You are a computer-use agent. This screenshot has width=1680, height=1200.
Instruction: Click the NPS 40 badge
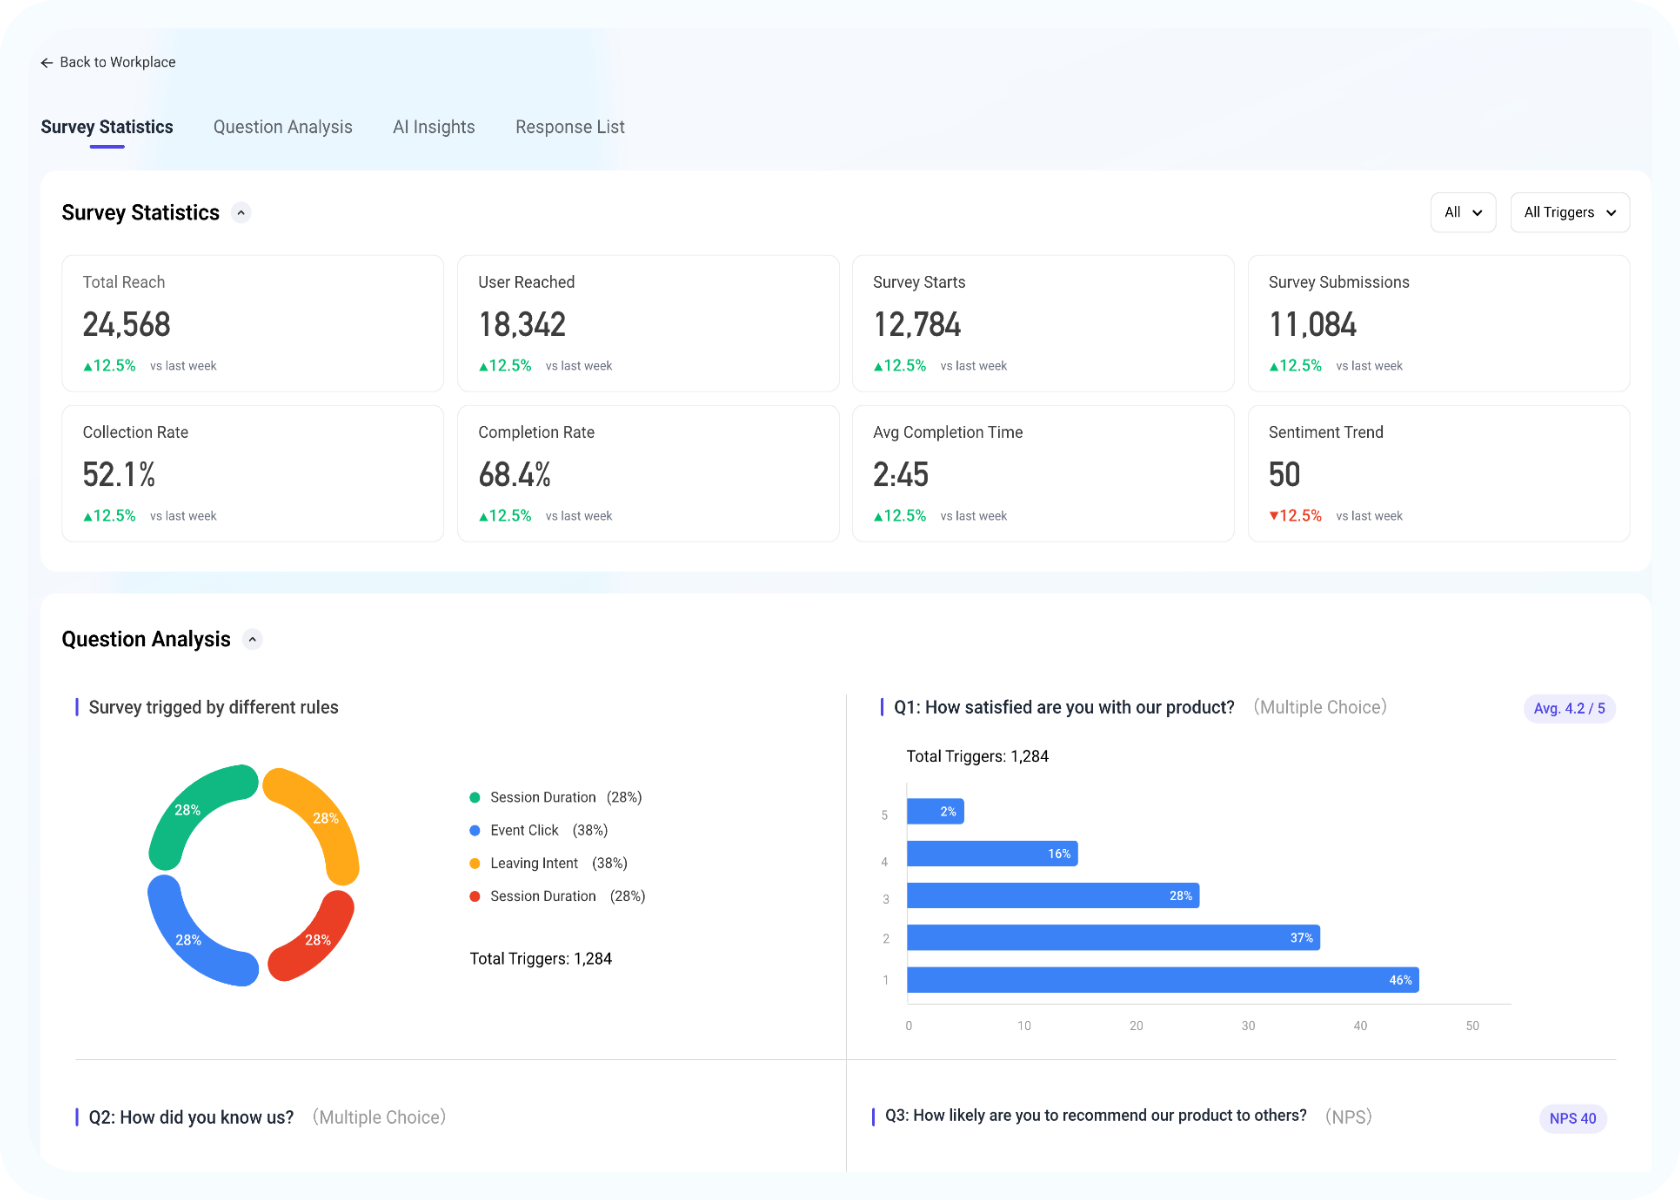click(1572, 1118)
